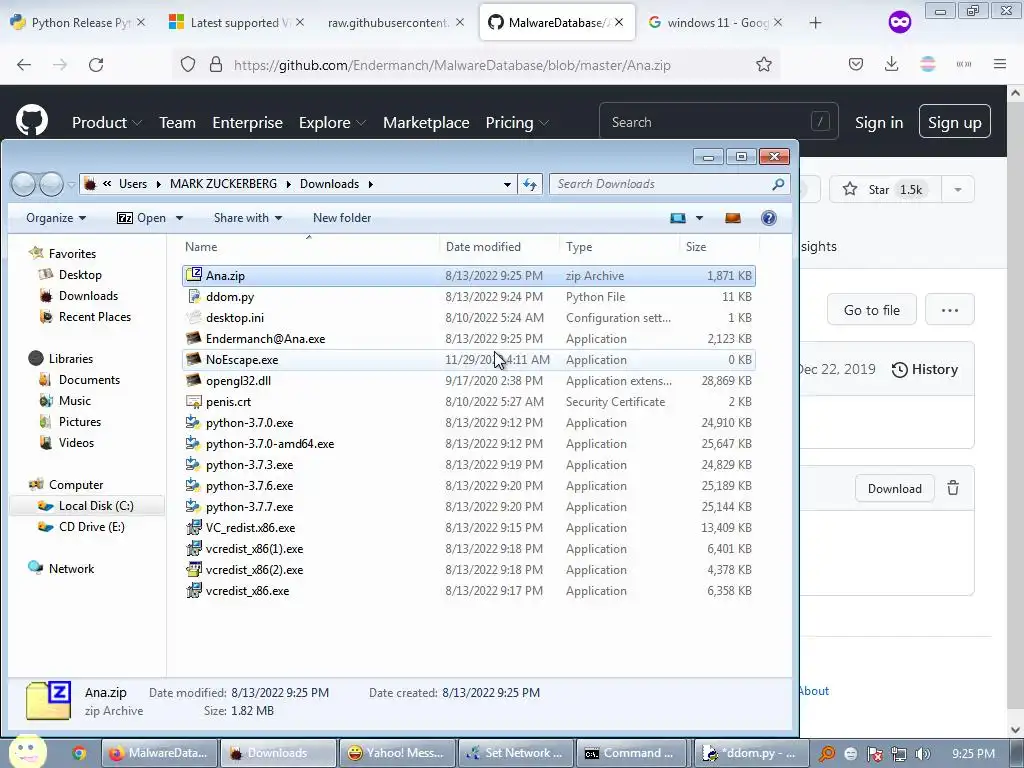This screenshot has width=1024, height=768.
Task: Click the refresh arrows beside address bar
Action: (x=530, y=184)
